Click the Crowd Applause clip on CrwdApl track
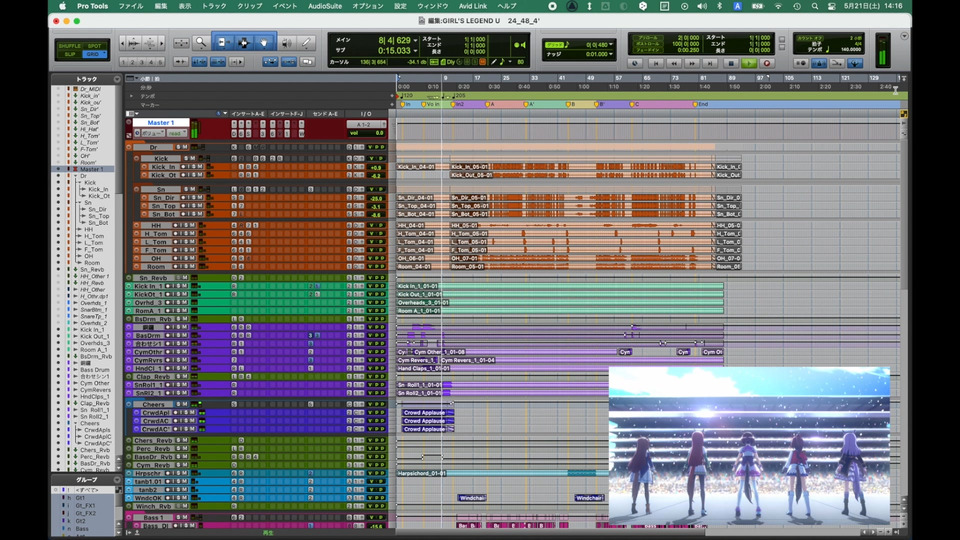This screenshot has height=540, width=960. click(427, 413)
